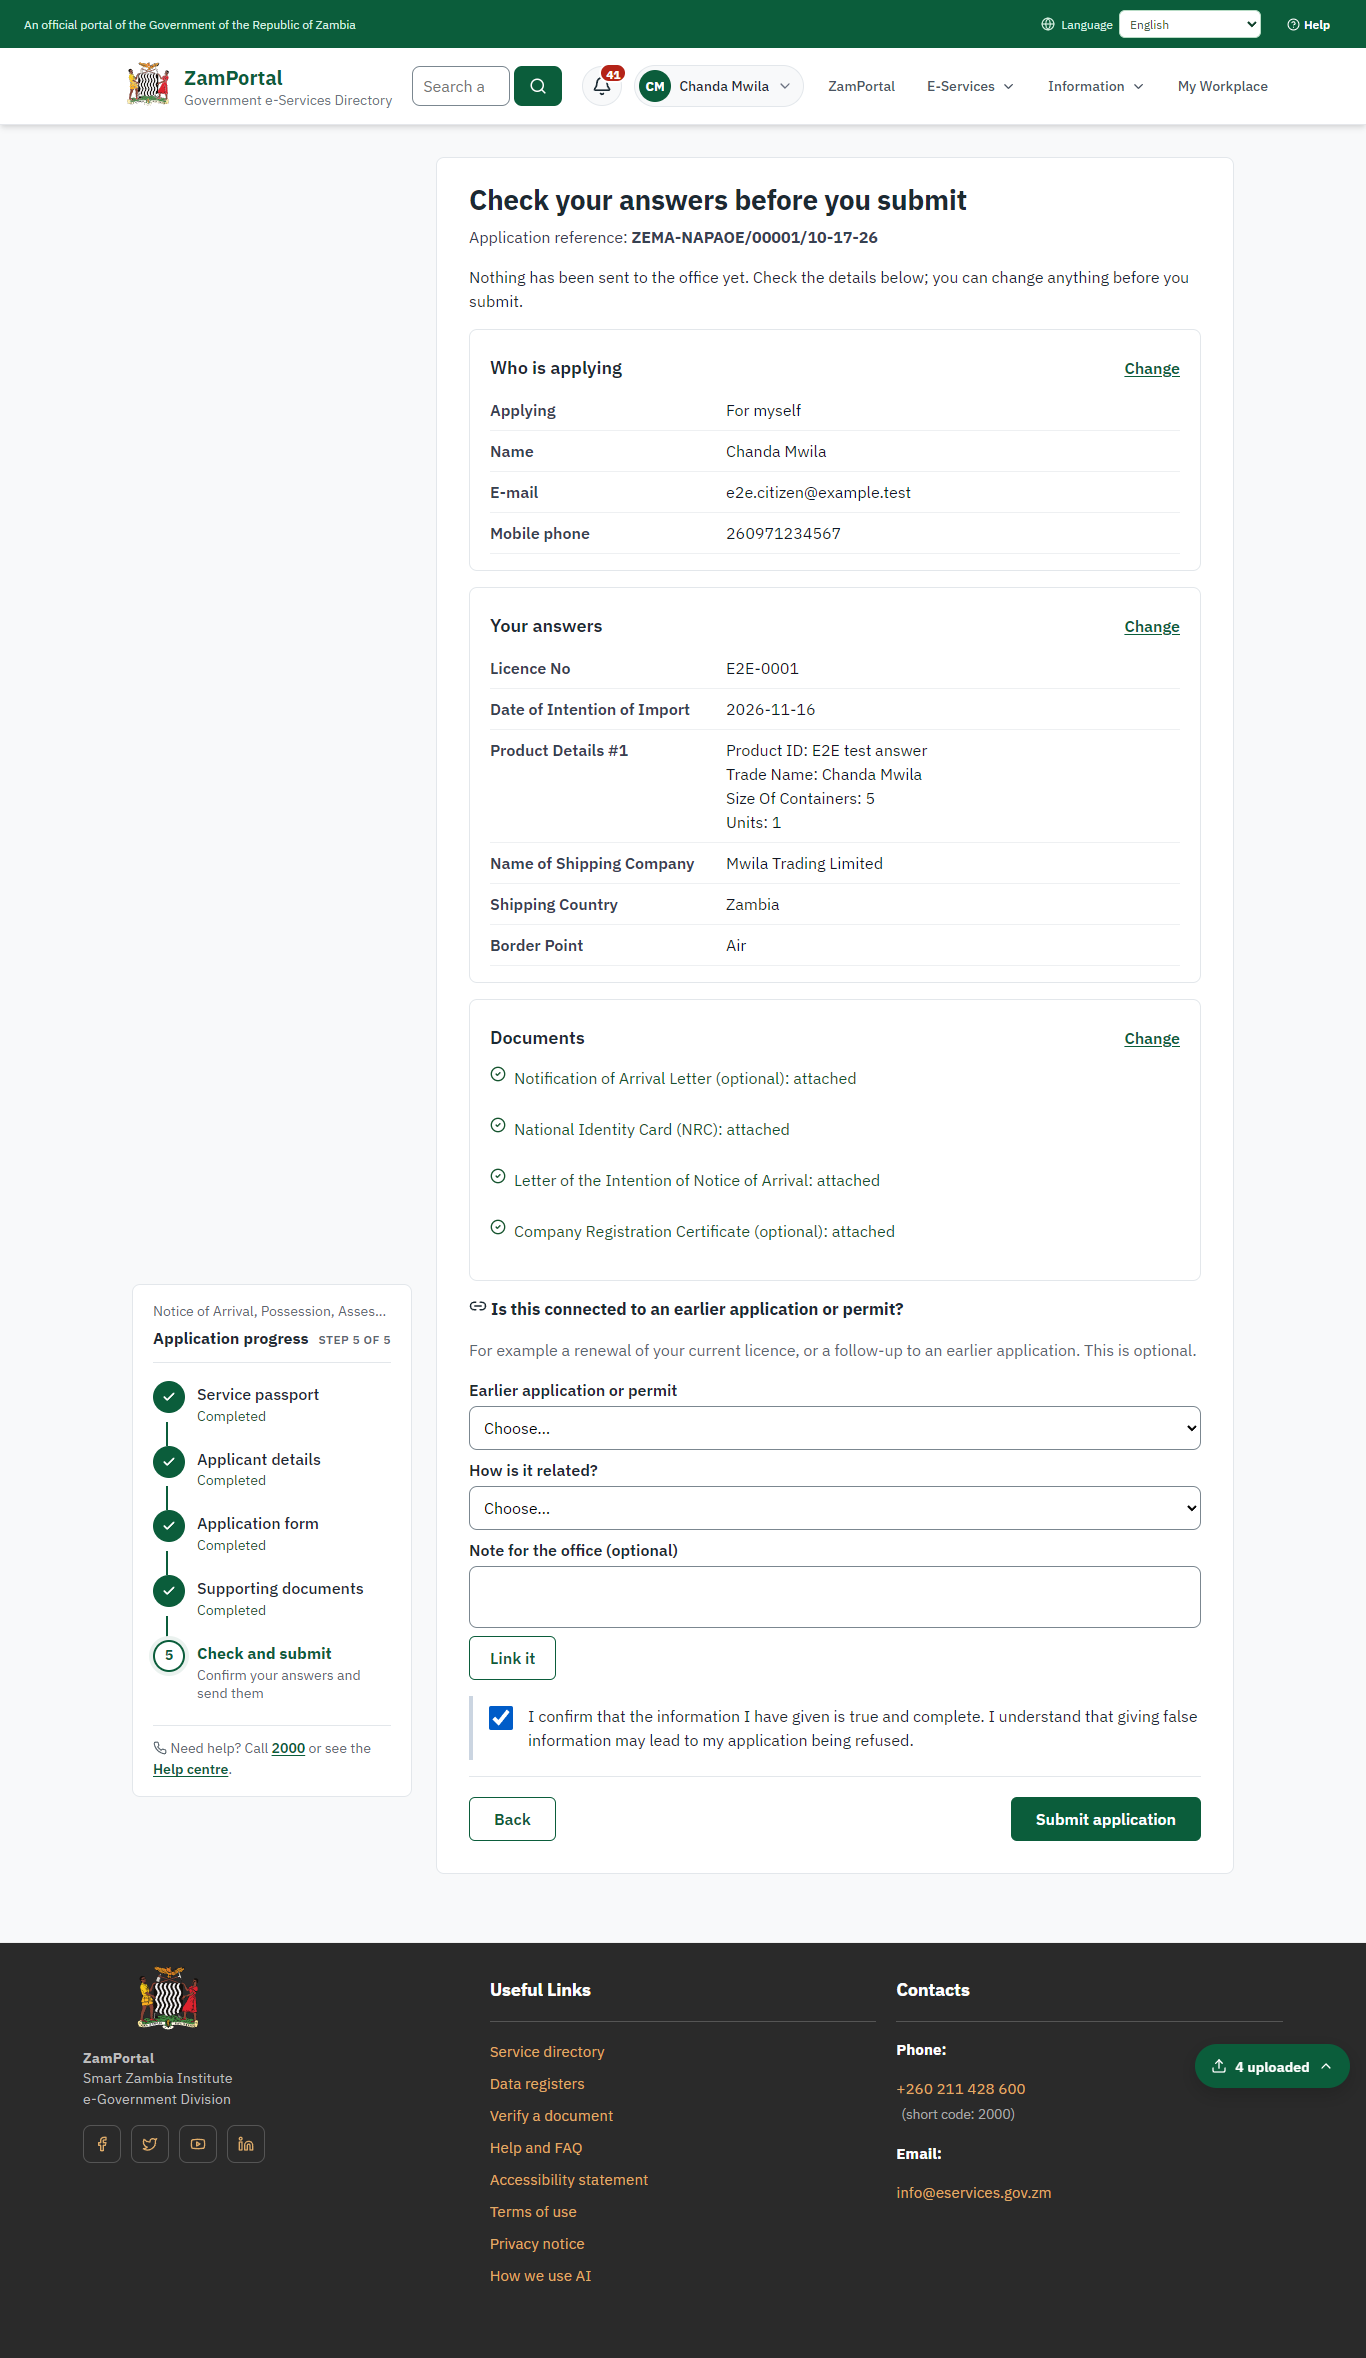Click the Applicant details completed checkmark
This screenshot has width=1366, height=2358.
(x=169, y=1462)
